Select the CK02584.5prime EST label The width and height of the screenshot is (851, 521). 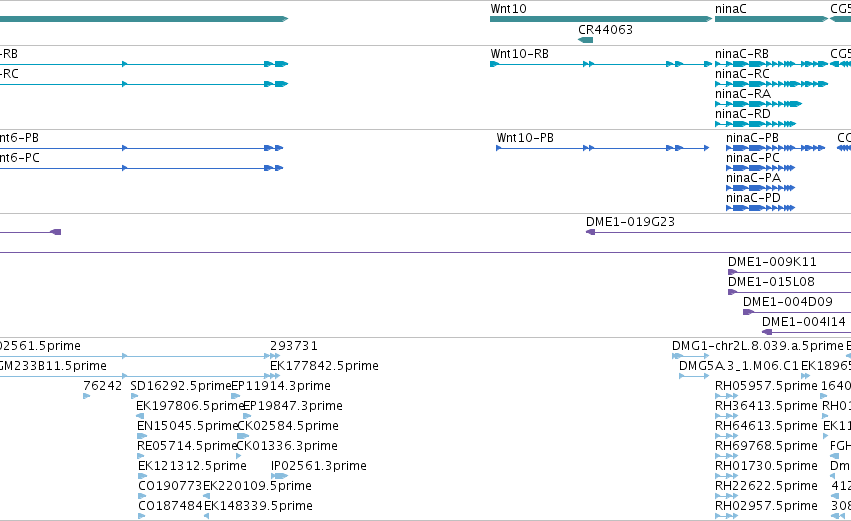pyautogui.click(x=288, y=427)
